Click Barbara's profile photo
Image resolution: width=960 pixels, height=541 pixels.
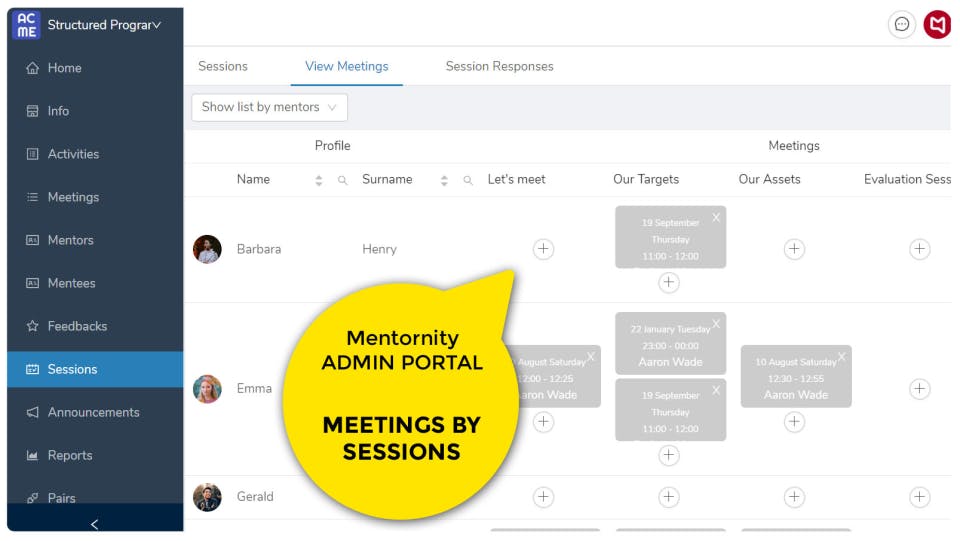(x=207, y=249)
